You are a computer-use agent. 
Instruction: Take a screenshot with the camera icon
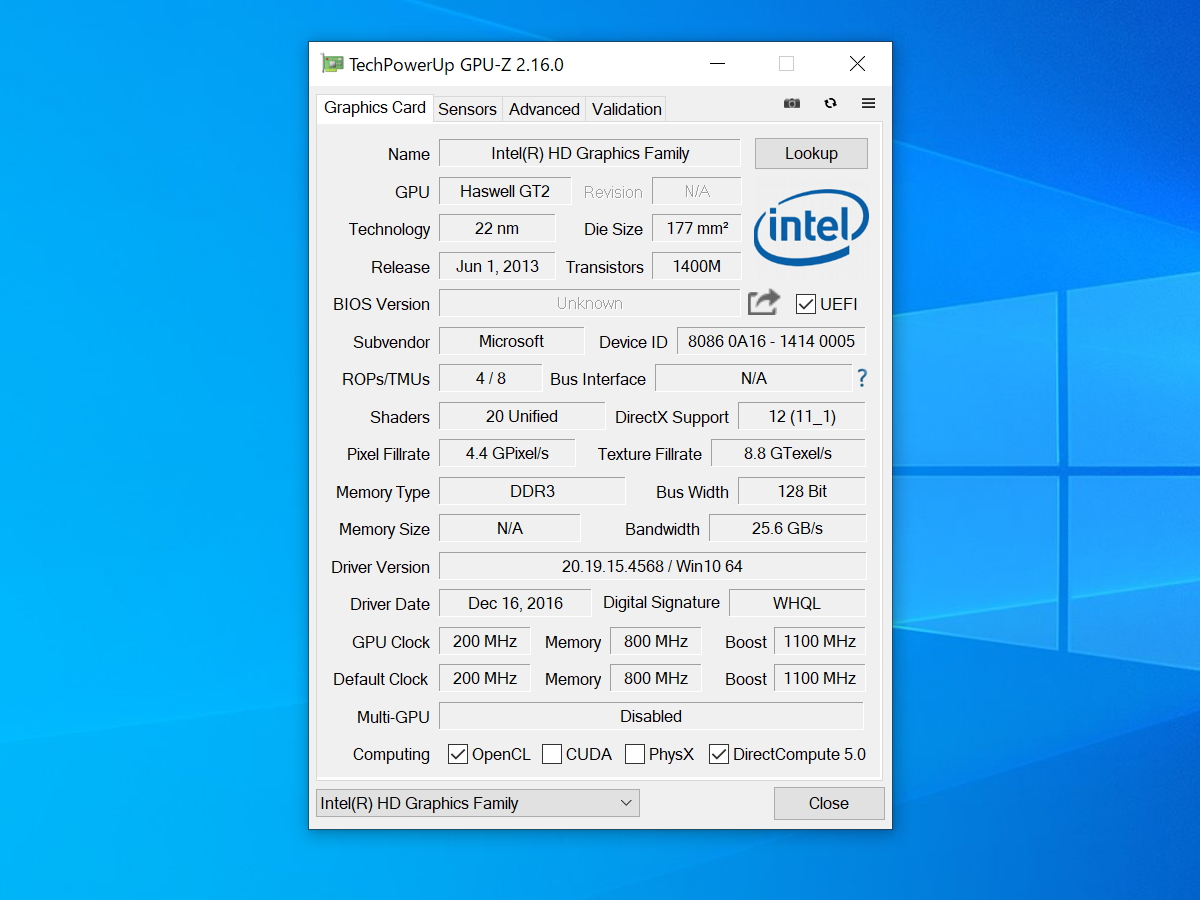pos(792,103)
